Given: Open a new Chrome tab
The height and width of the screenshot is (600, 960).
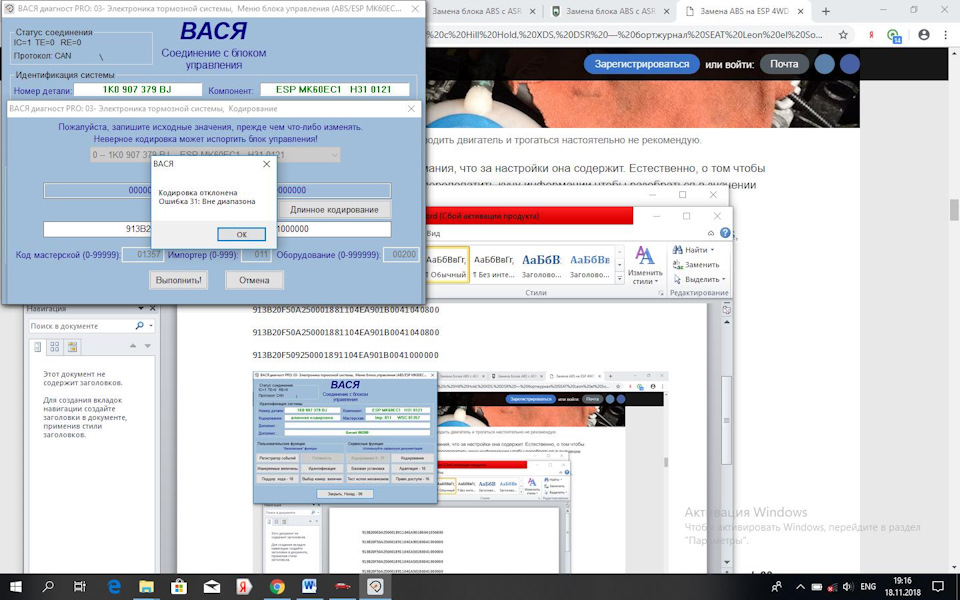Looking at the screenshot, I should 827,12.
